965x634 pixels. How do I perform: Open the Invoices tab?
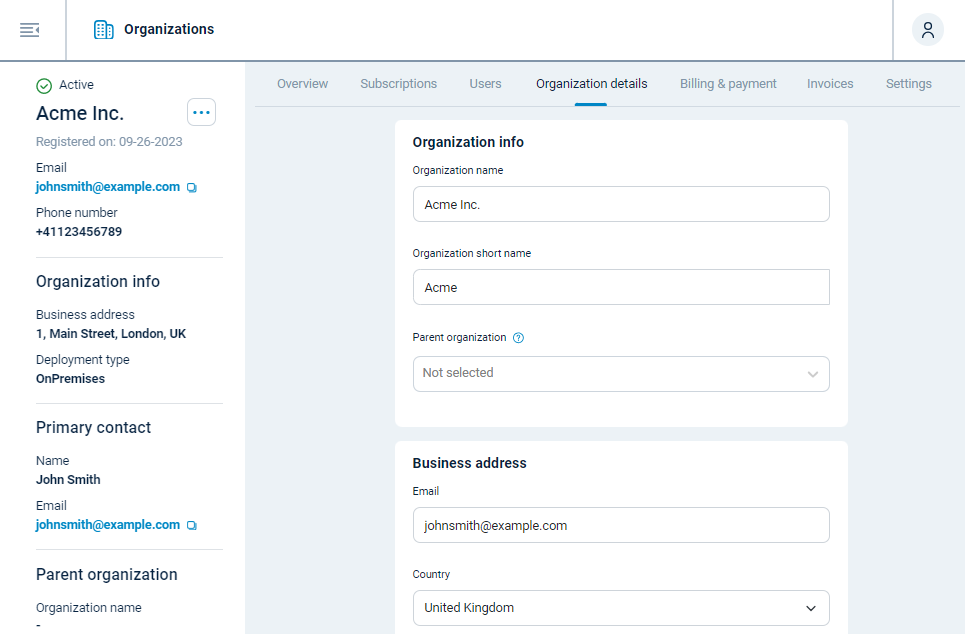pos(830,83)
